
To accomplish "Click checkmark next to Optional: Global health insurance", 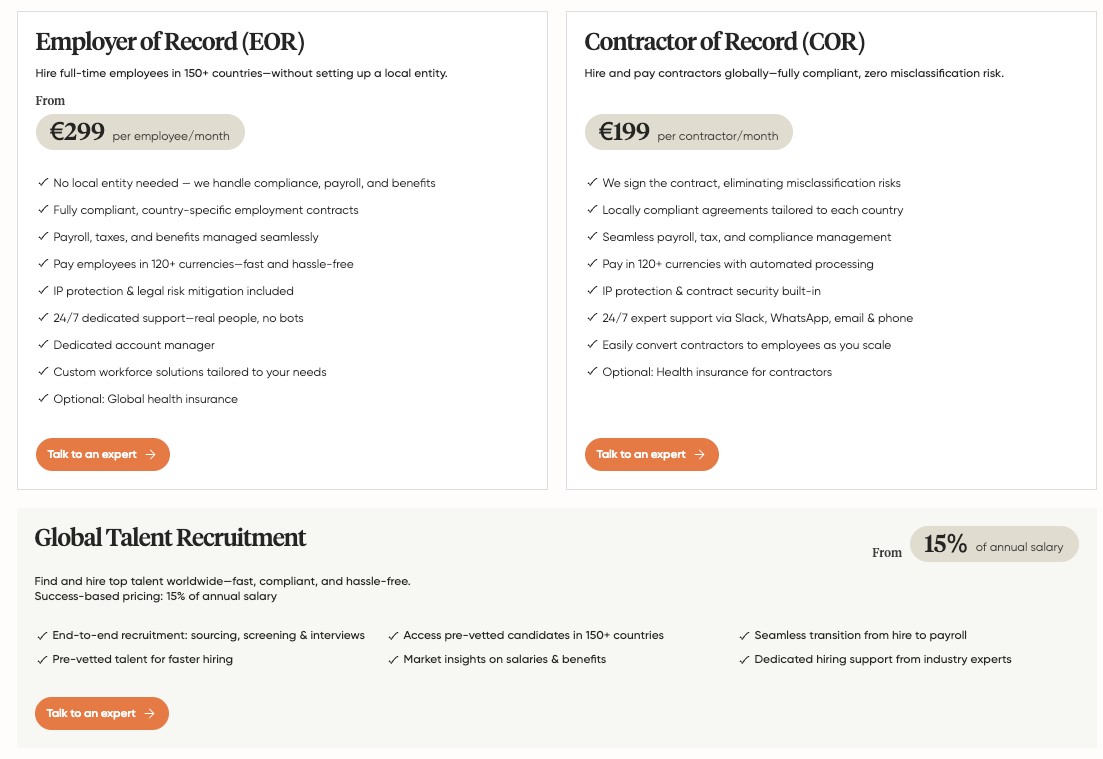I will coord(43,398).
